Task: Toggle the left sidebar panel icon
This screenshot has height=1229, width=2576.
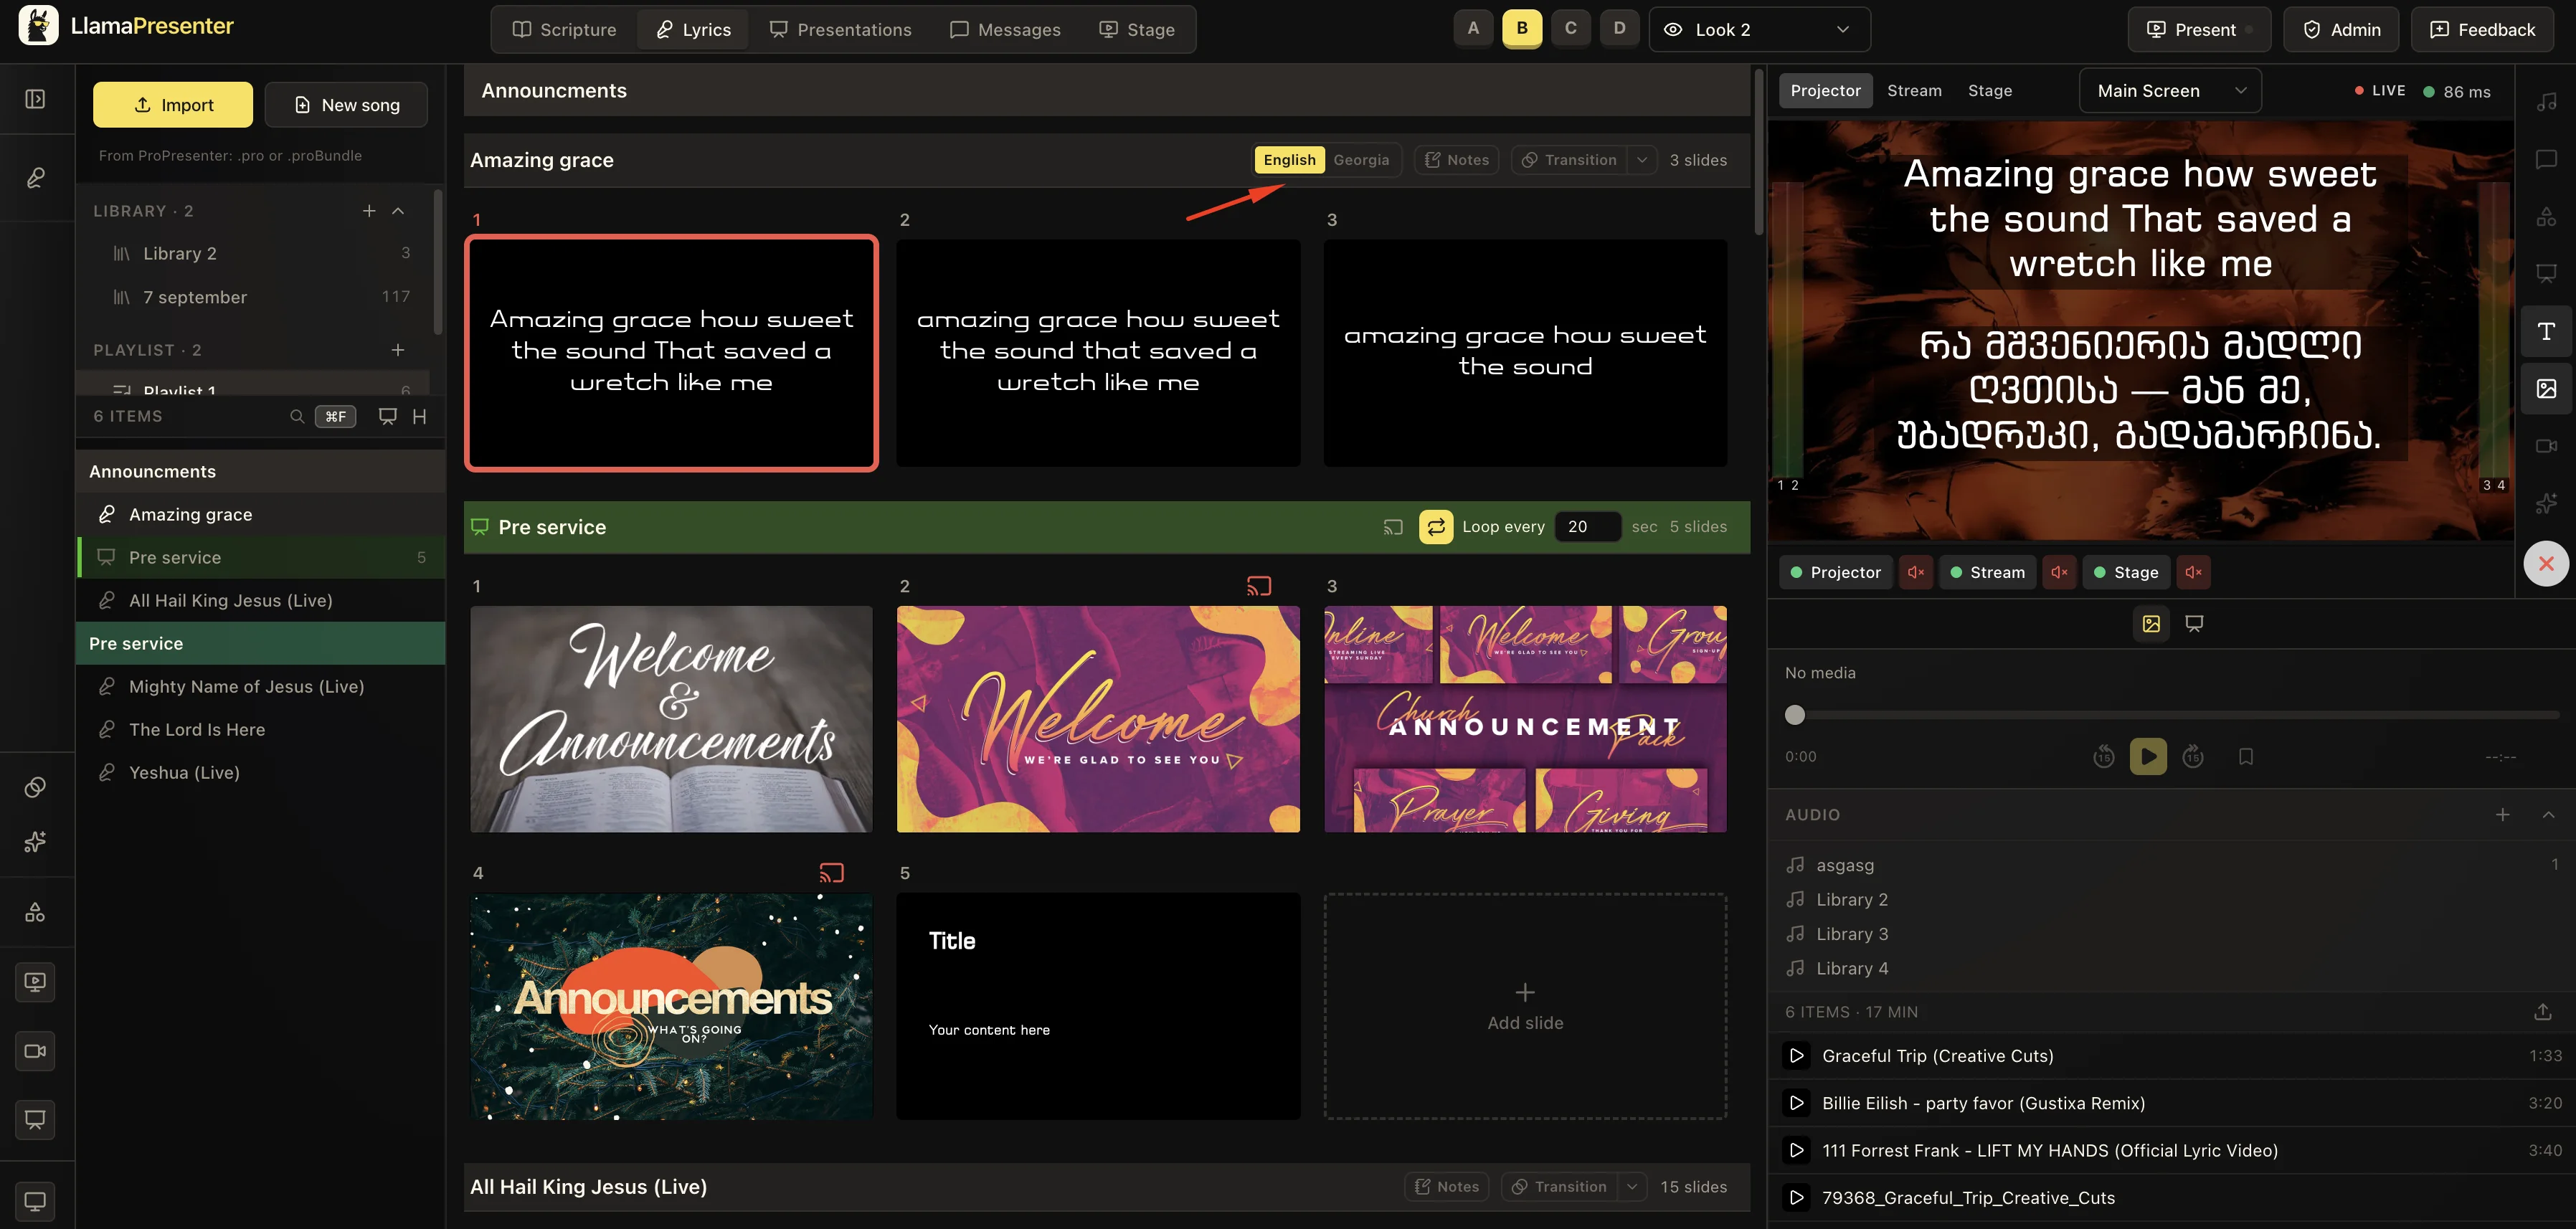Action: pyautogui.click(x=35, y=99)
